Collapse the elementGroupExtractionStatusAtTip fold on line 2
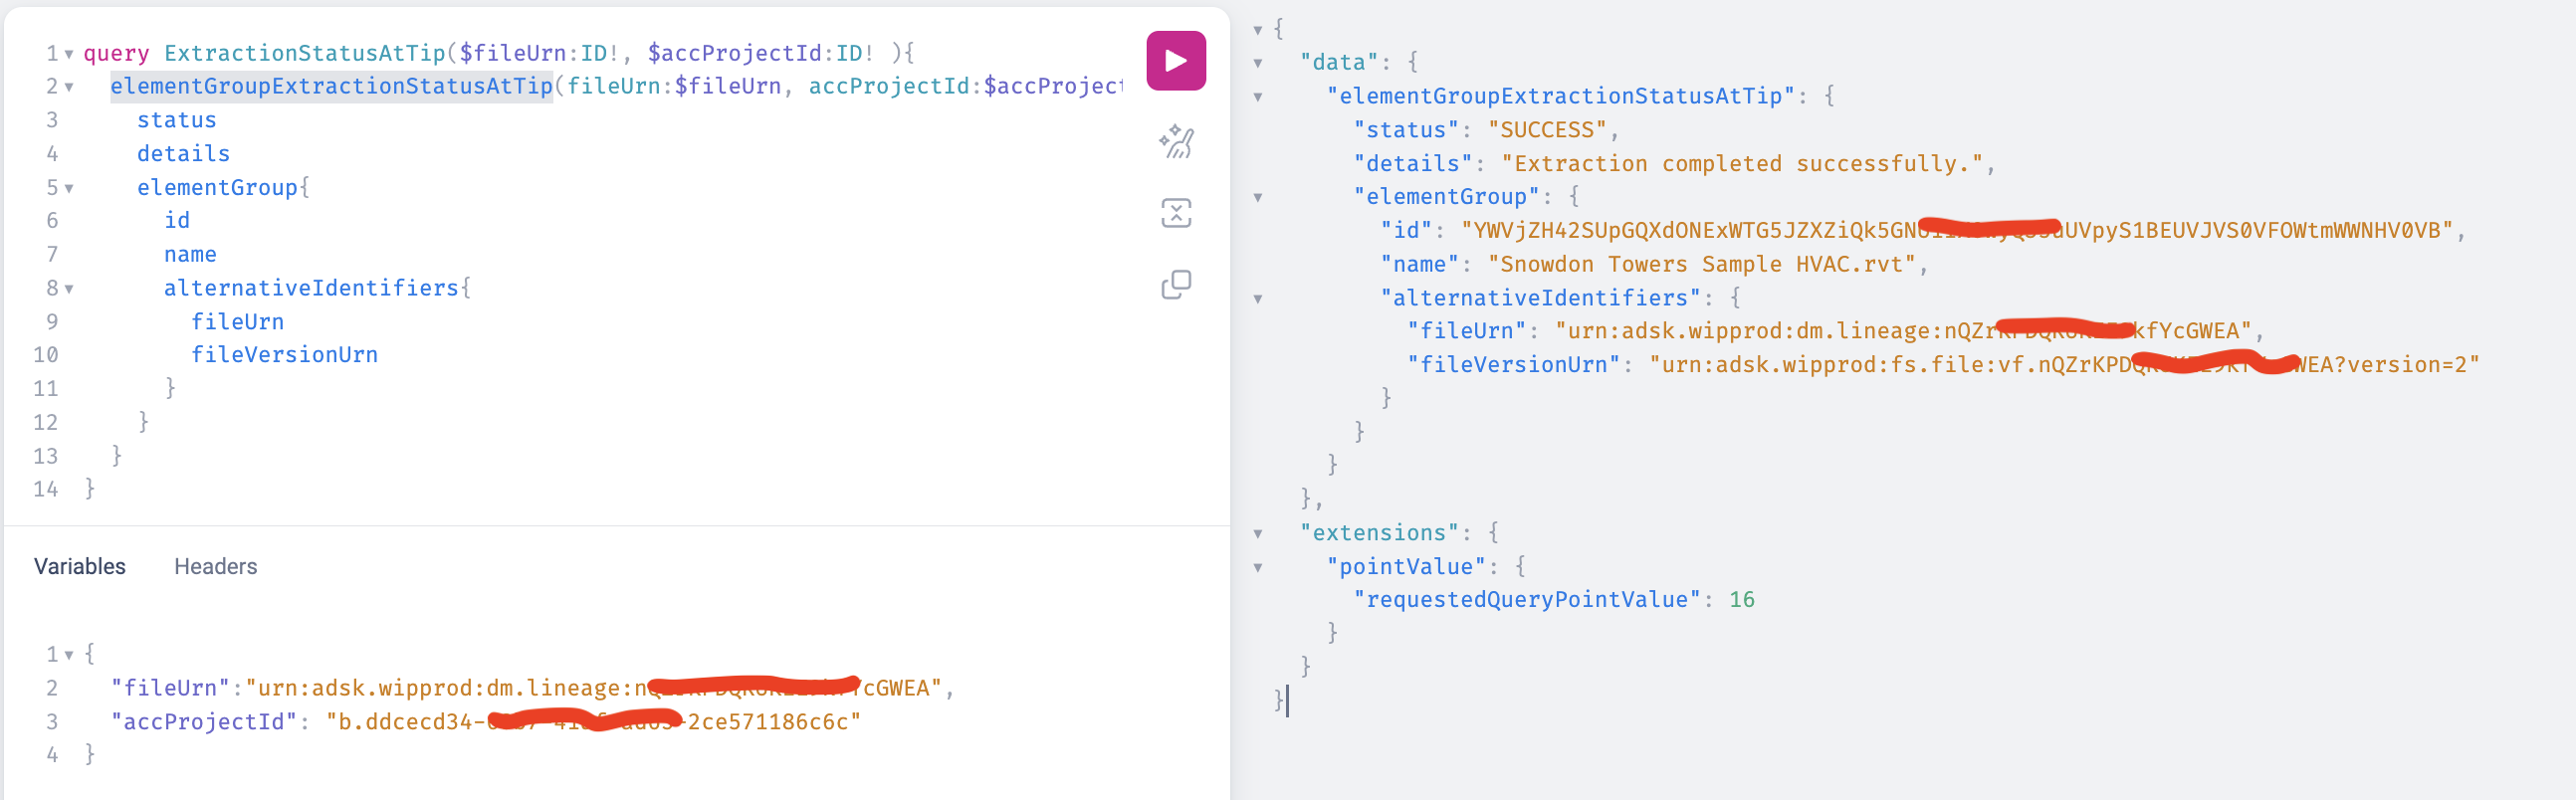This screenshot has height=800, width=2576. tap(69, 88)
